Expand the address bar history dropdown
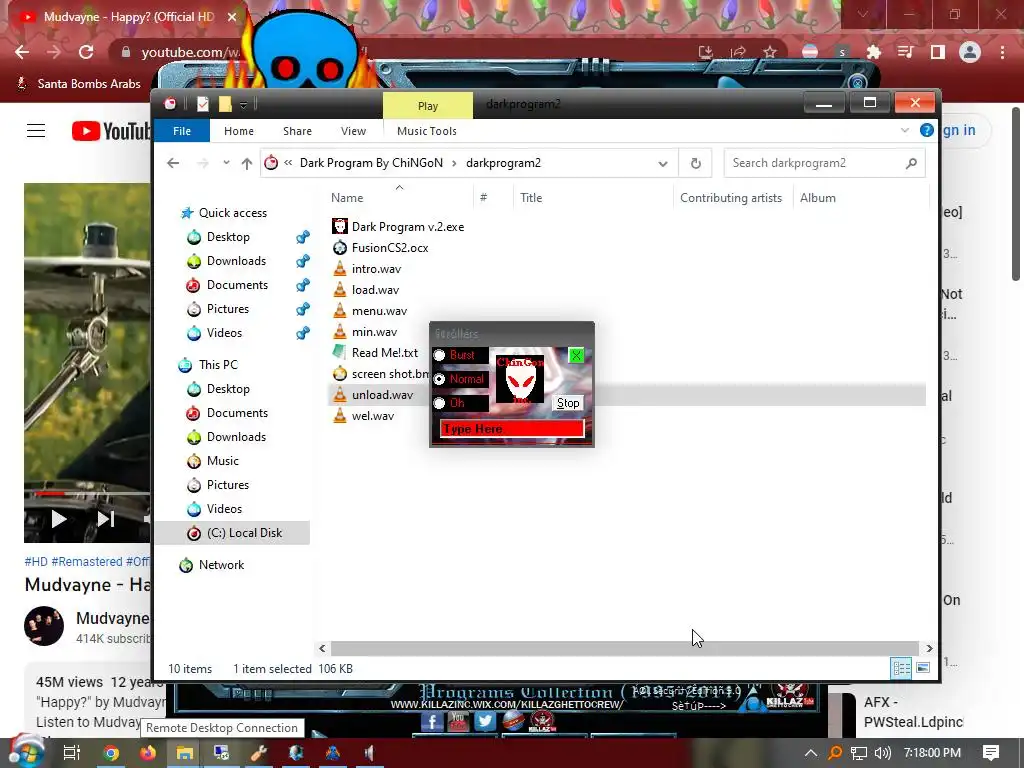 click(663, 163)
